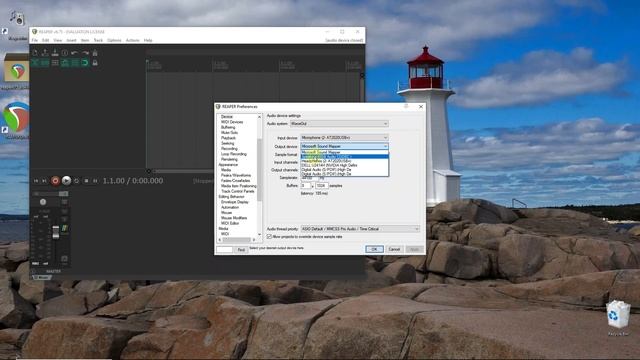Open the View menu in REAPER
Screen dimensions: 640x360
(58, 40)
